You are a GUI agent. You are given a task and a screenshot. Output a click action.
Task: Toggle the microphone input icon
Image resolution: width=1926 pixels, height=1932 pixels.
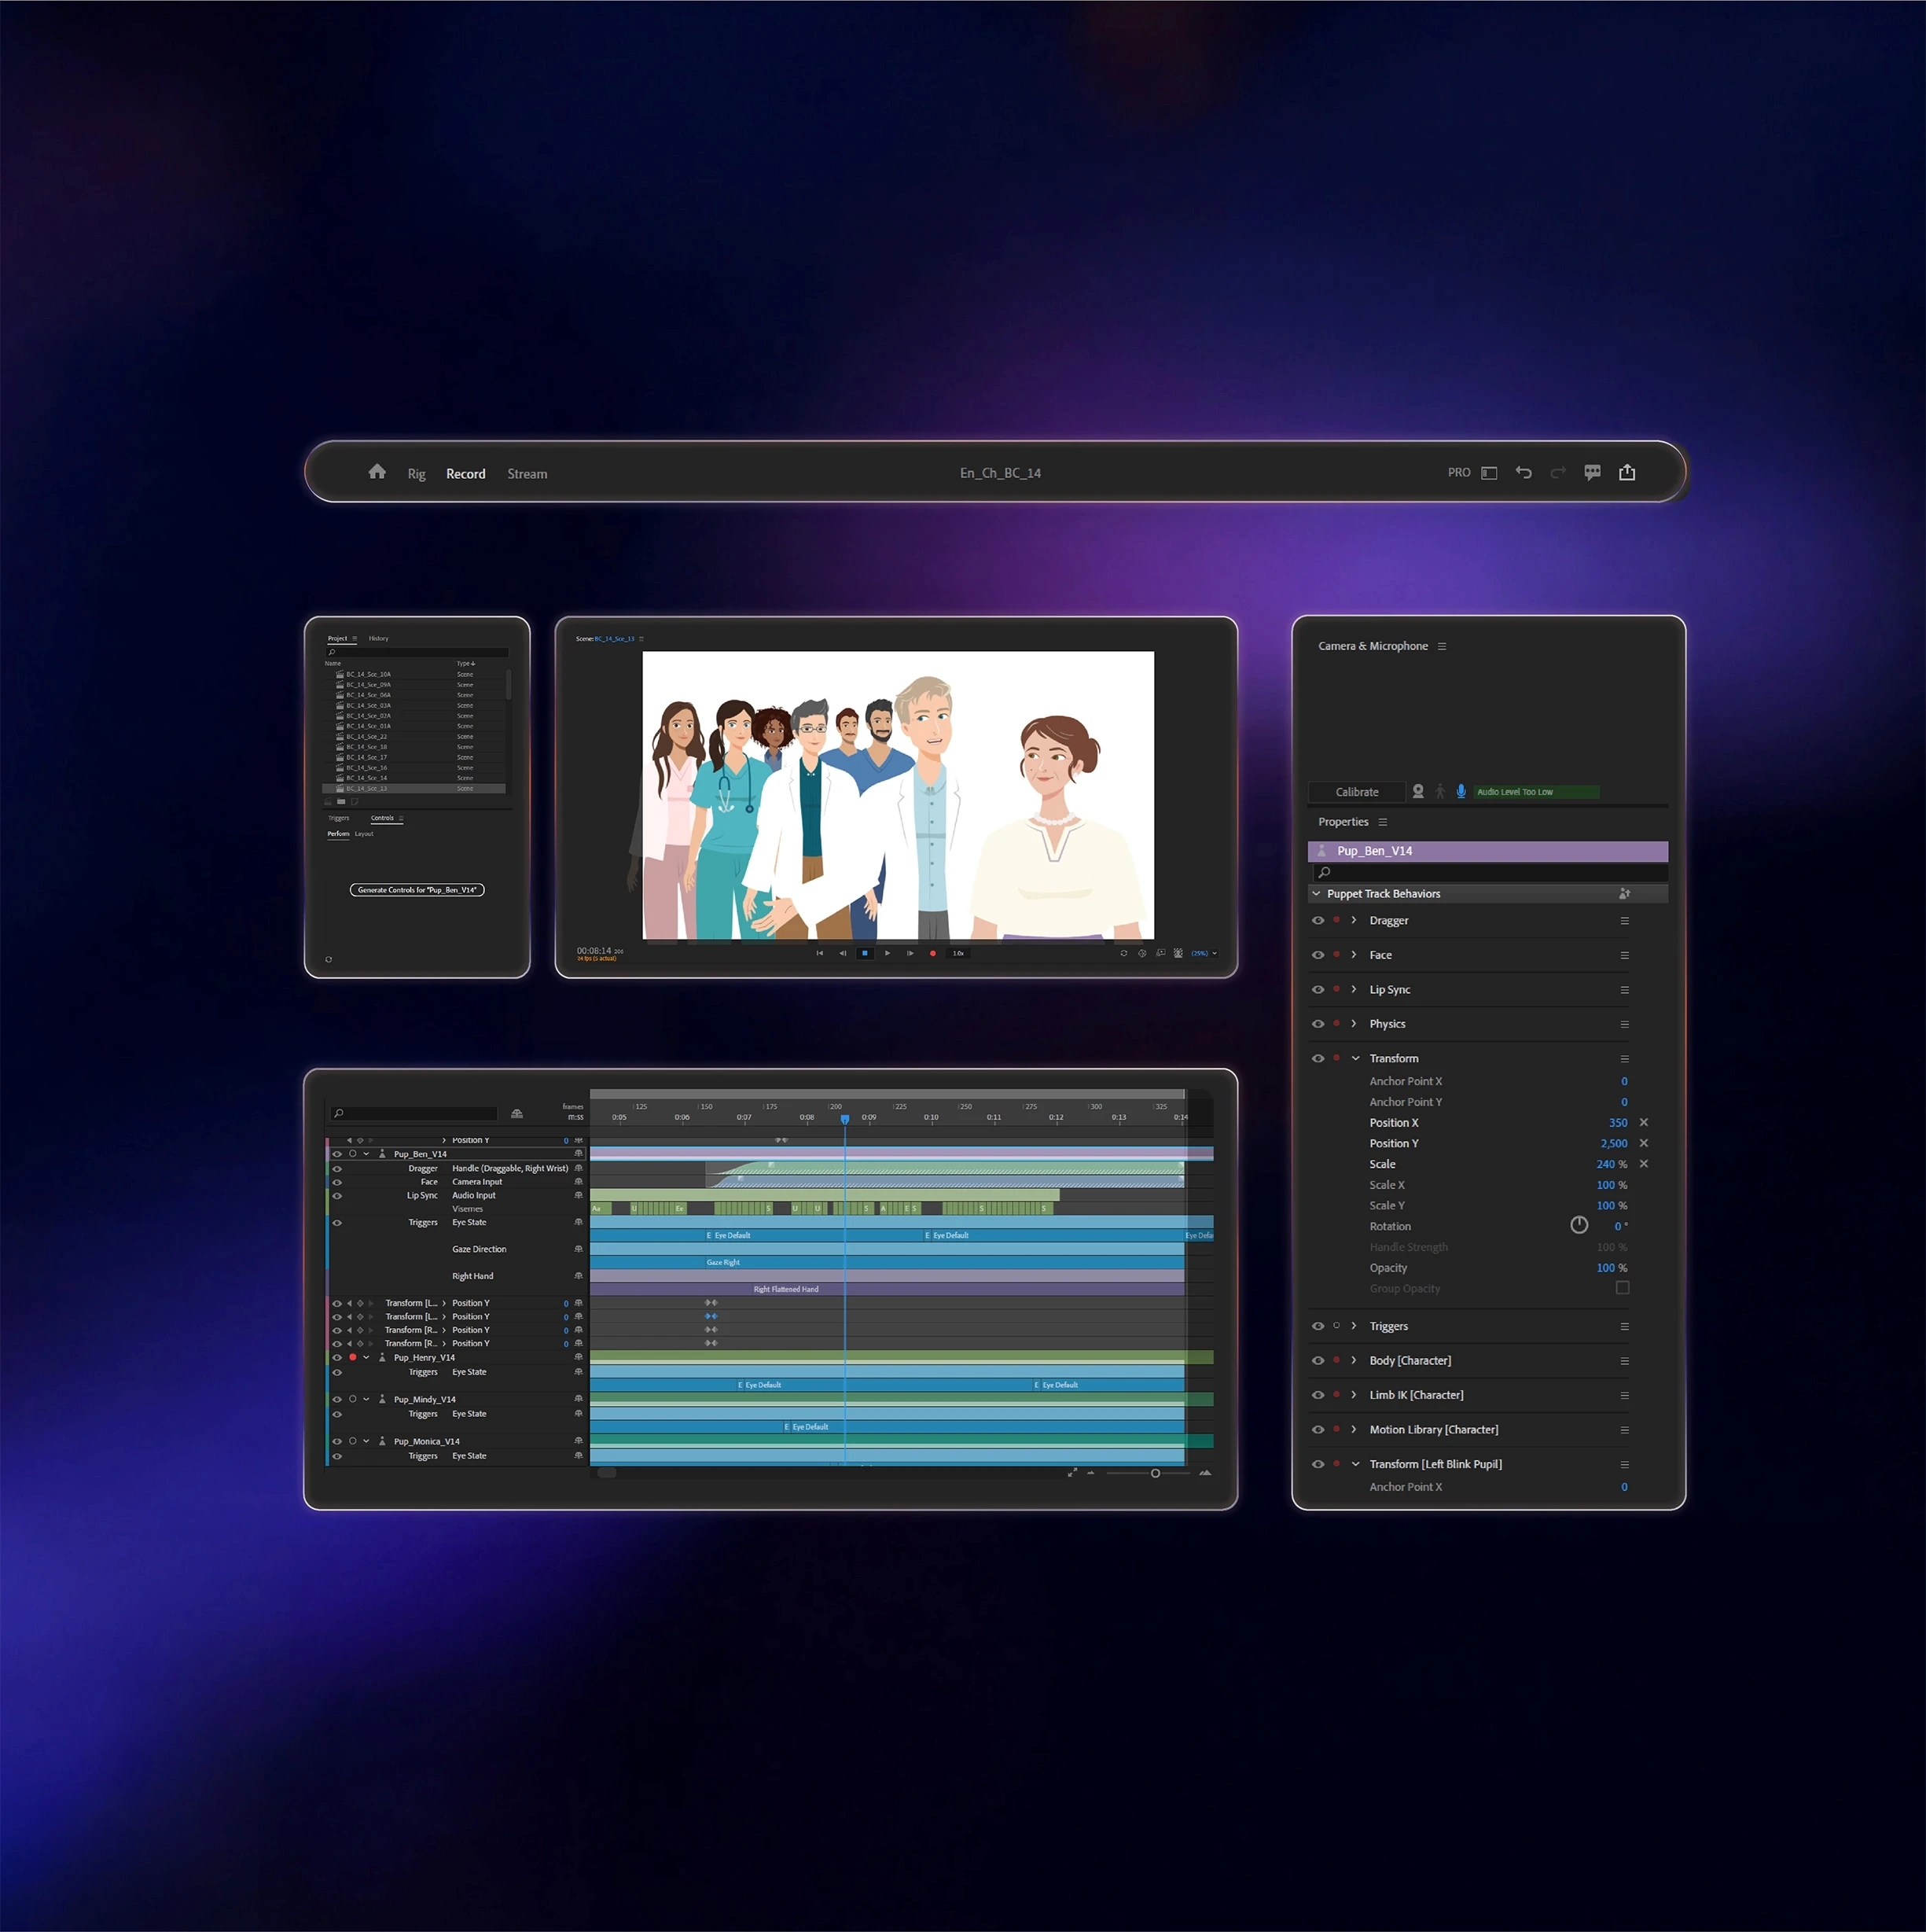(x=1461, y=791)
